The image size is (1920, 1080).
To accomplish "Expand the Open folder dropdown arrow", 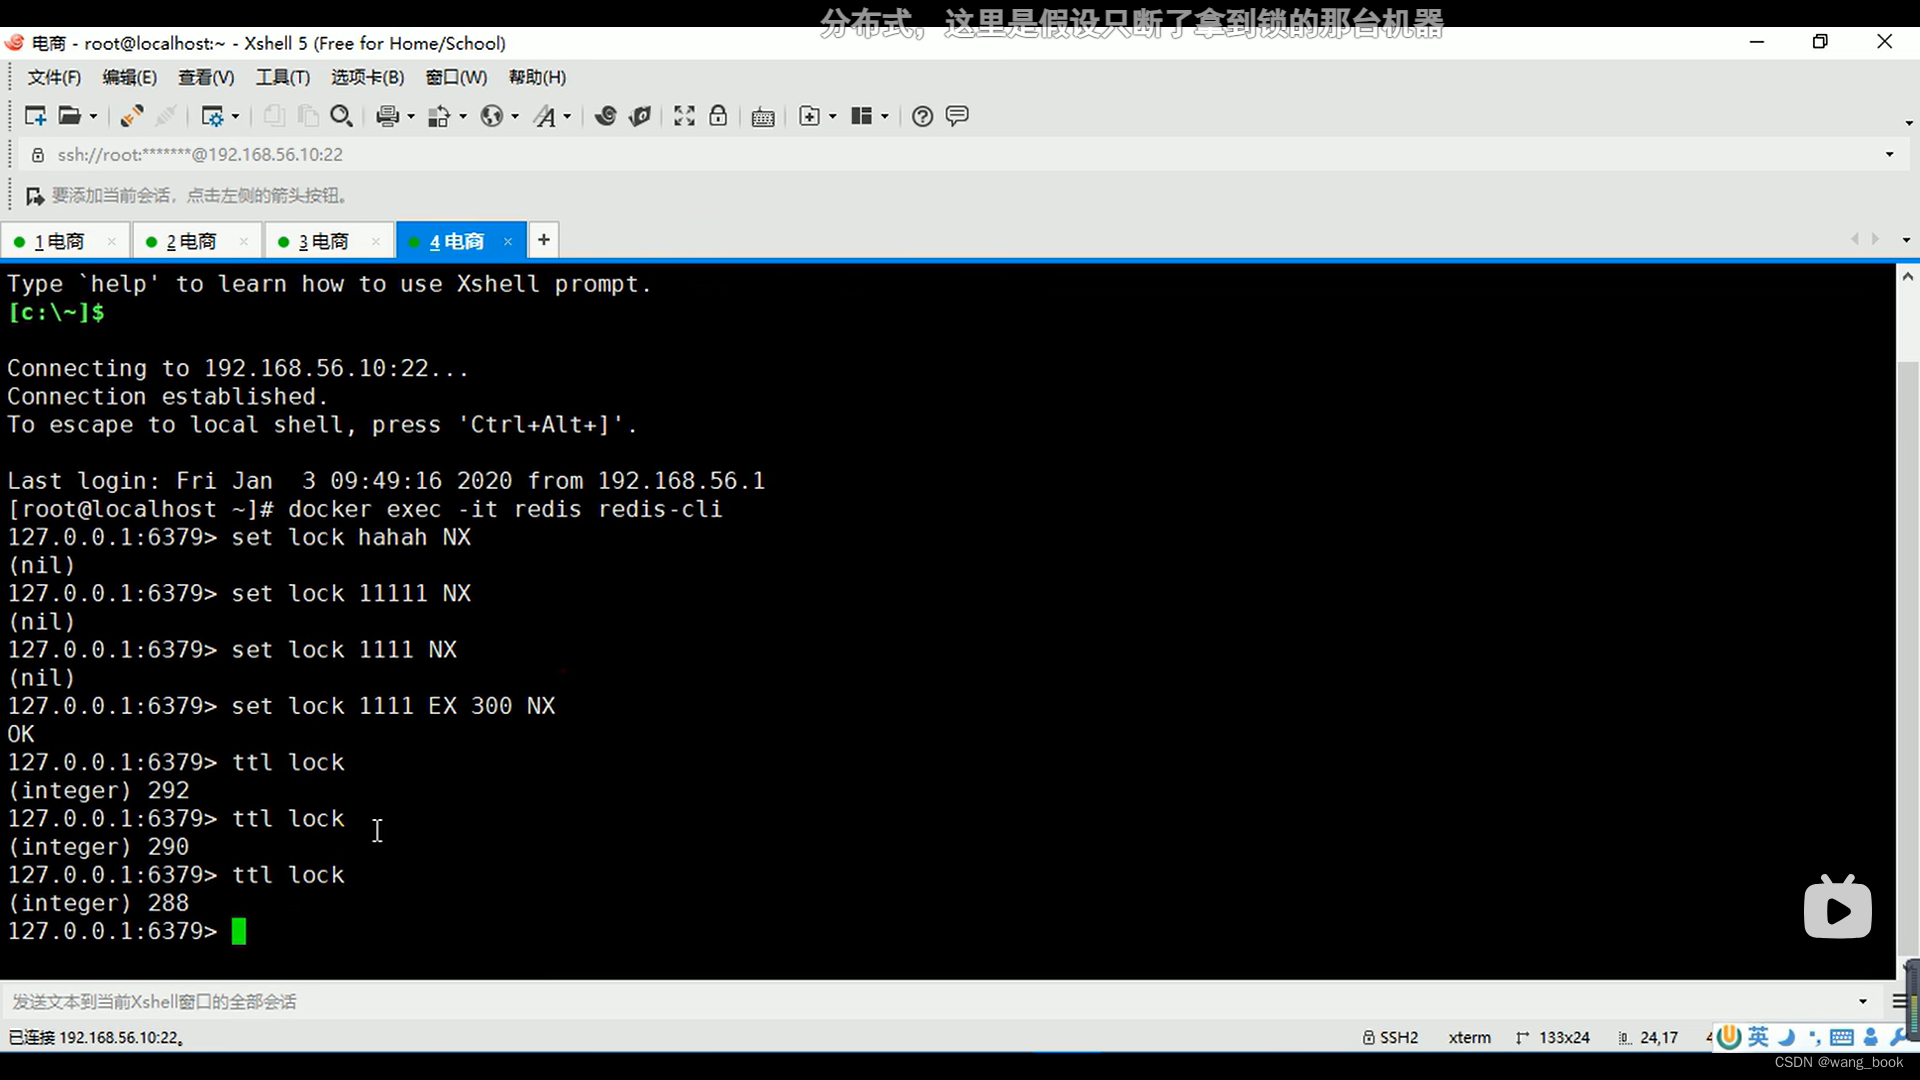I will pyautogui.click(x=94, y=117).
